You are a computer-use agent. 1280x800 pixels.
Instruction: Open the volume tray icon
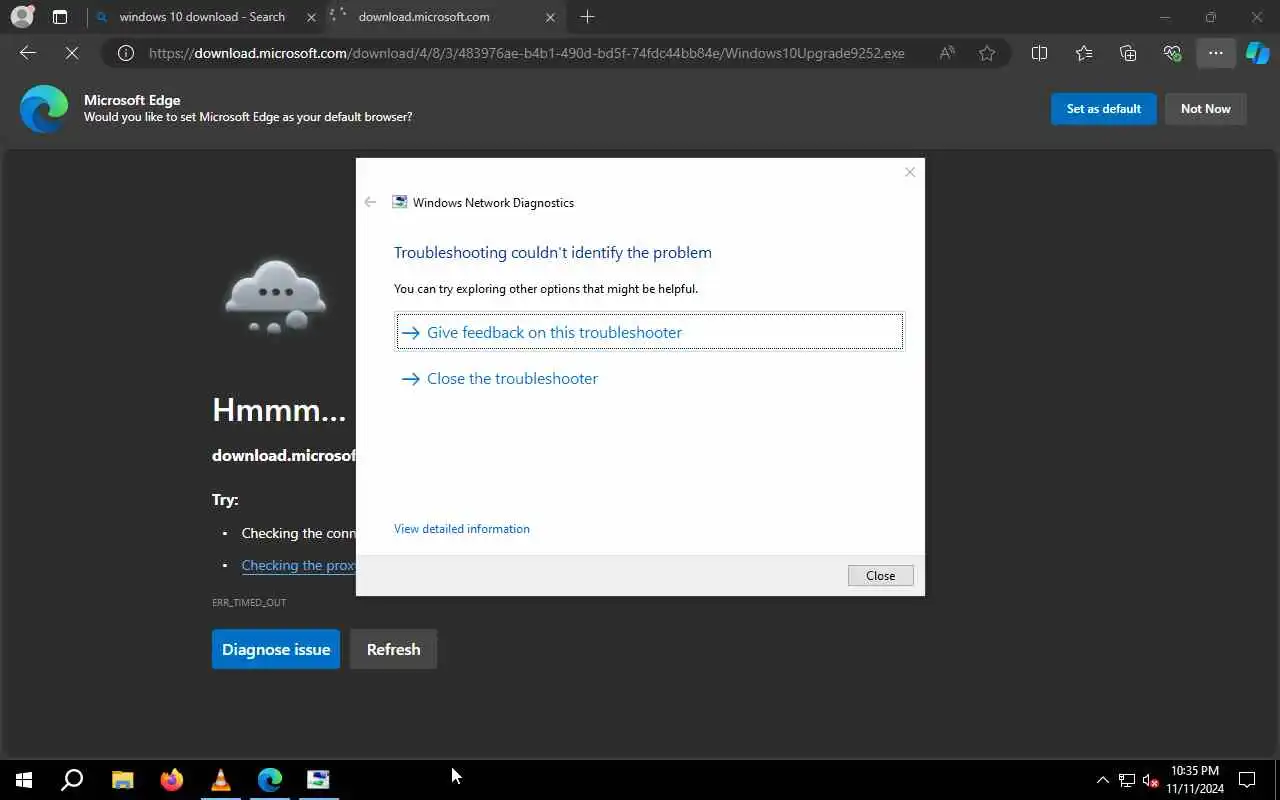click(1151, 780)
